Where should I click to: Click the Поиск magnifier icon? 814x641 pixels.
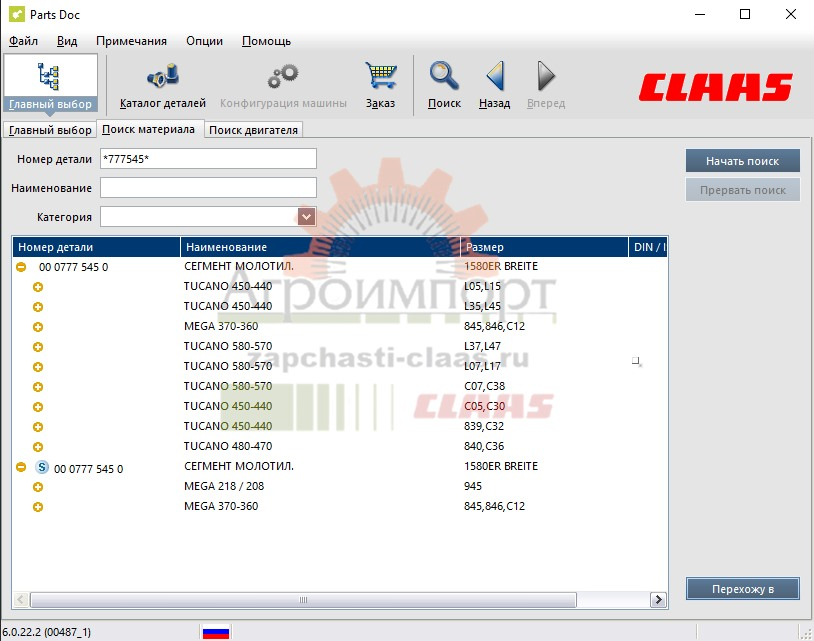click(x=444, y=76)
